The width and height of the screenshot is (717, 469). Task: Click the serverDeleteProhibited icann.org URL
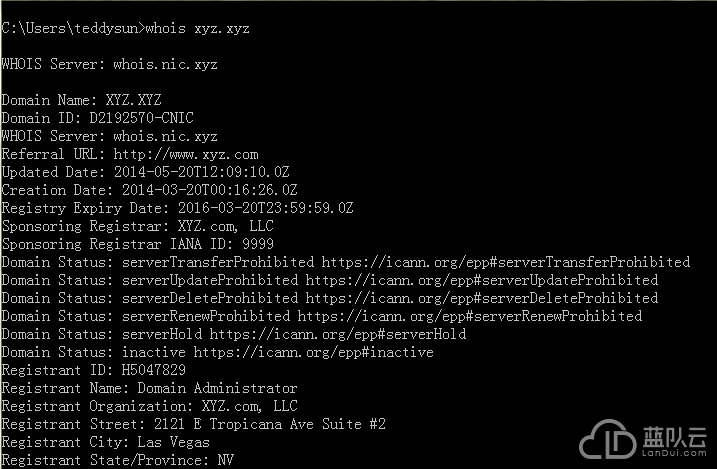pos(482,298)
